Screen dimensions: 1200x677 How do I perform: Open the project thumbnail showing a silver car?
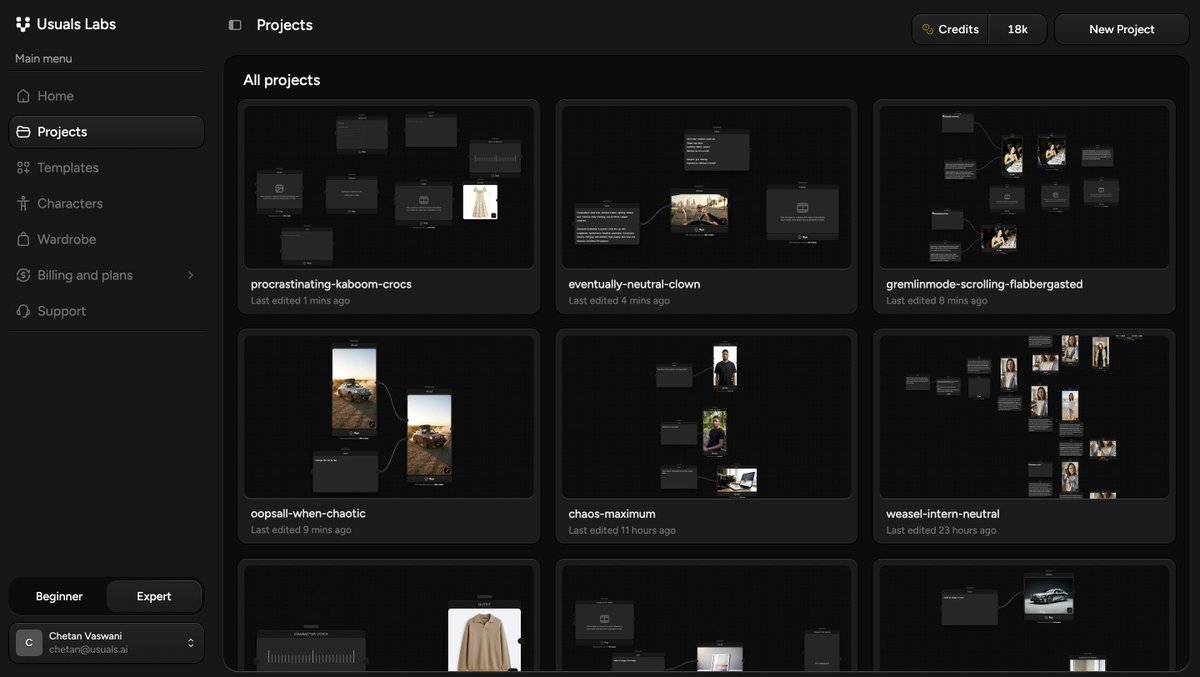click(1024, 618)
